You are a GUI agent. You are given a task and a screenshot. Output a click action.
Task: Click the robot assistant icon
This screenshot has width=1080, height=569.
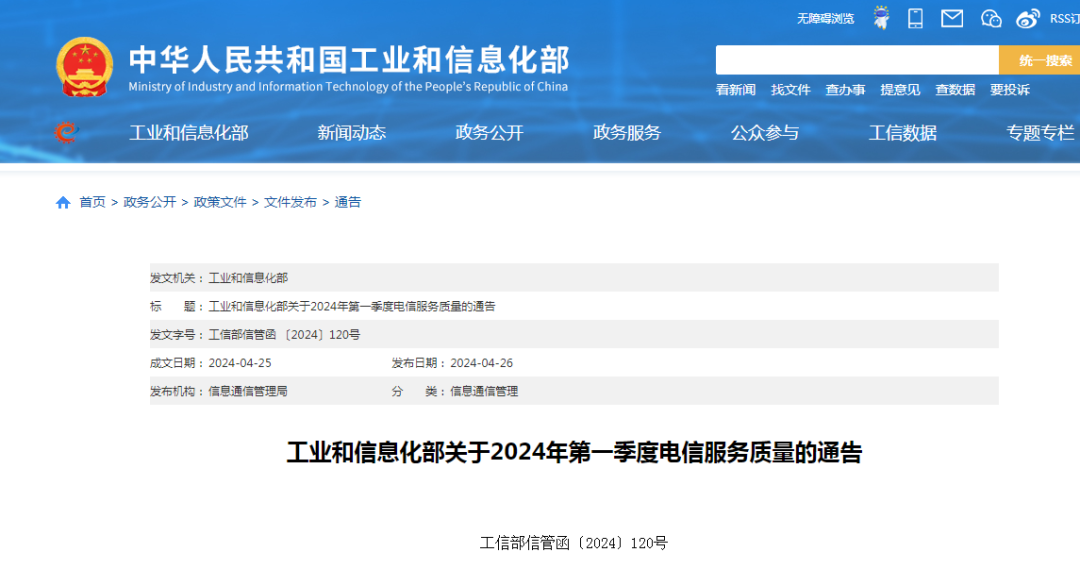click(881, 18)
